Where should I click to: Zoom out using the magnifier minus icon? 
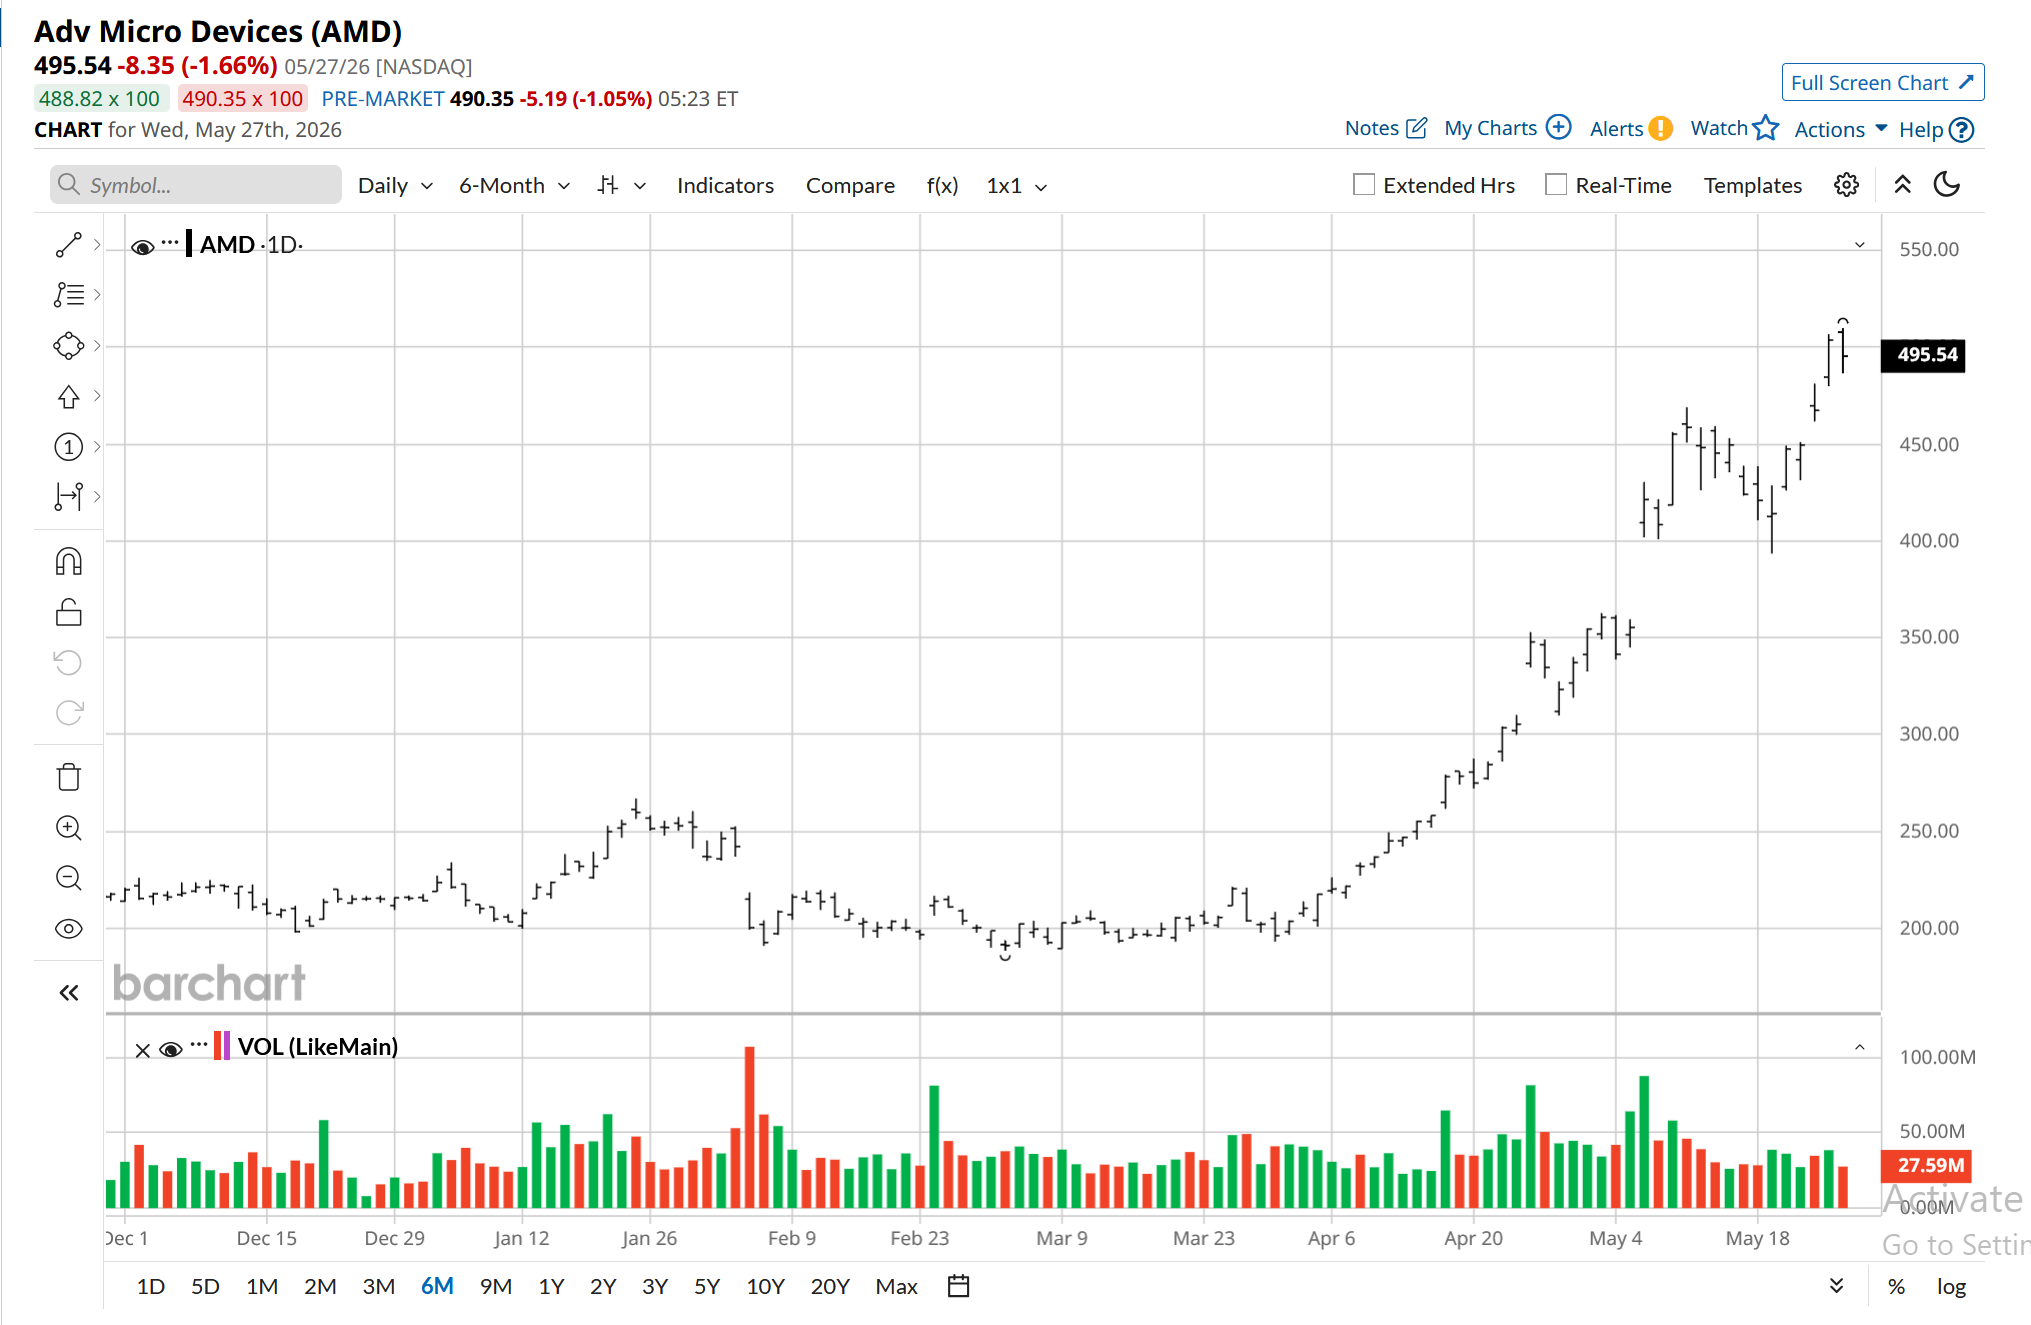tap(68, 878)
